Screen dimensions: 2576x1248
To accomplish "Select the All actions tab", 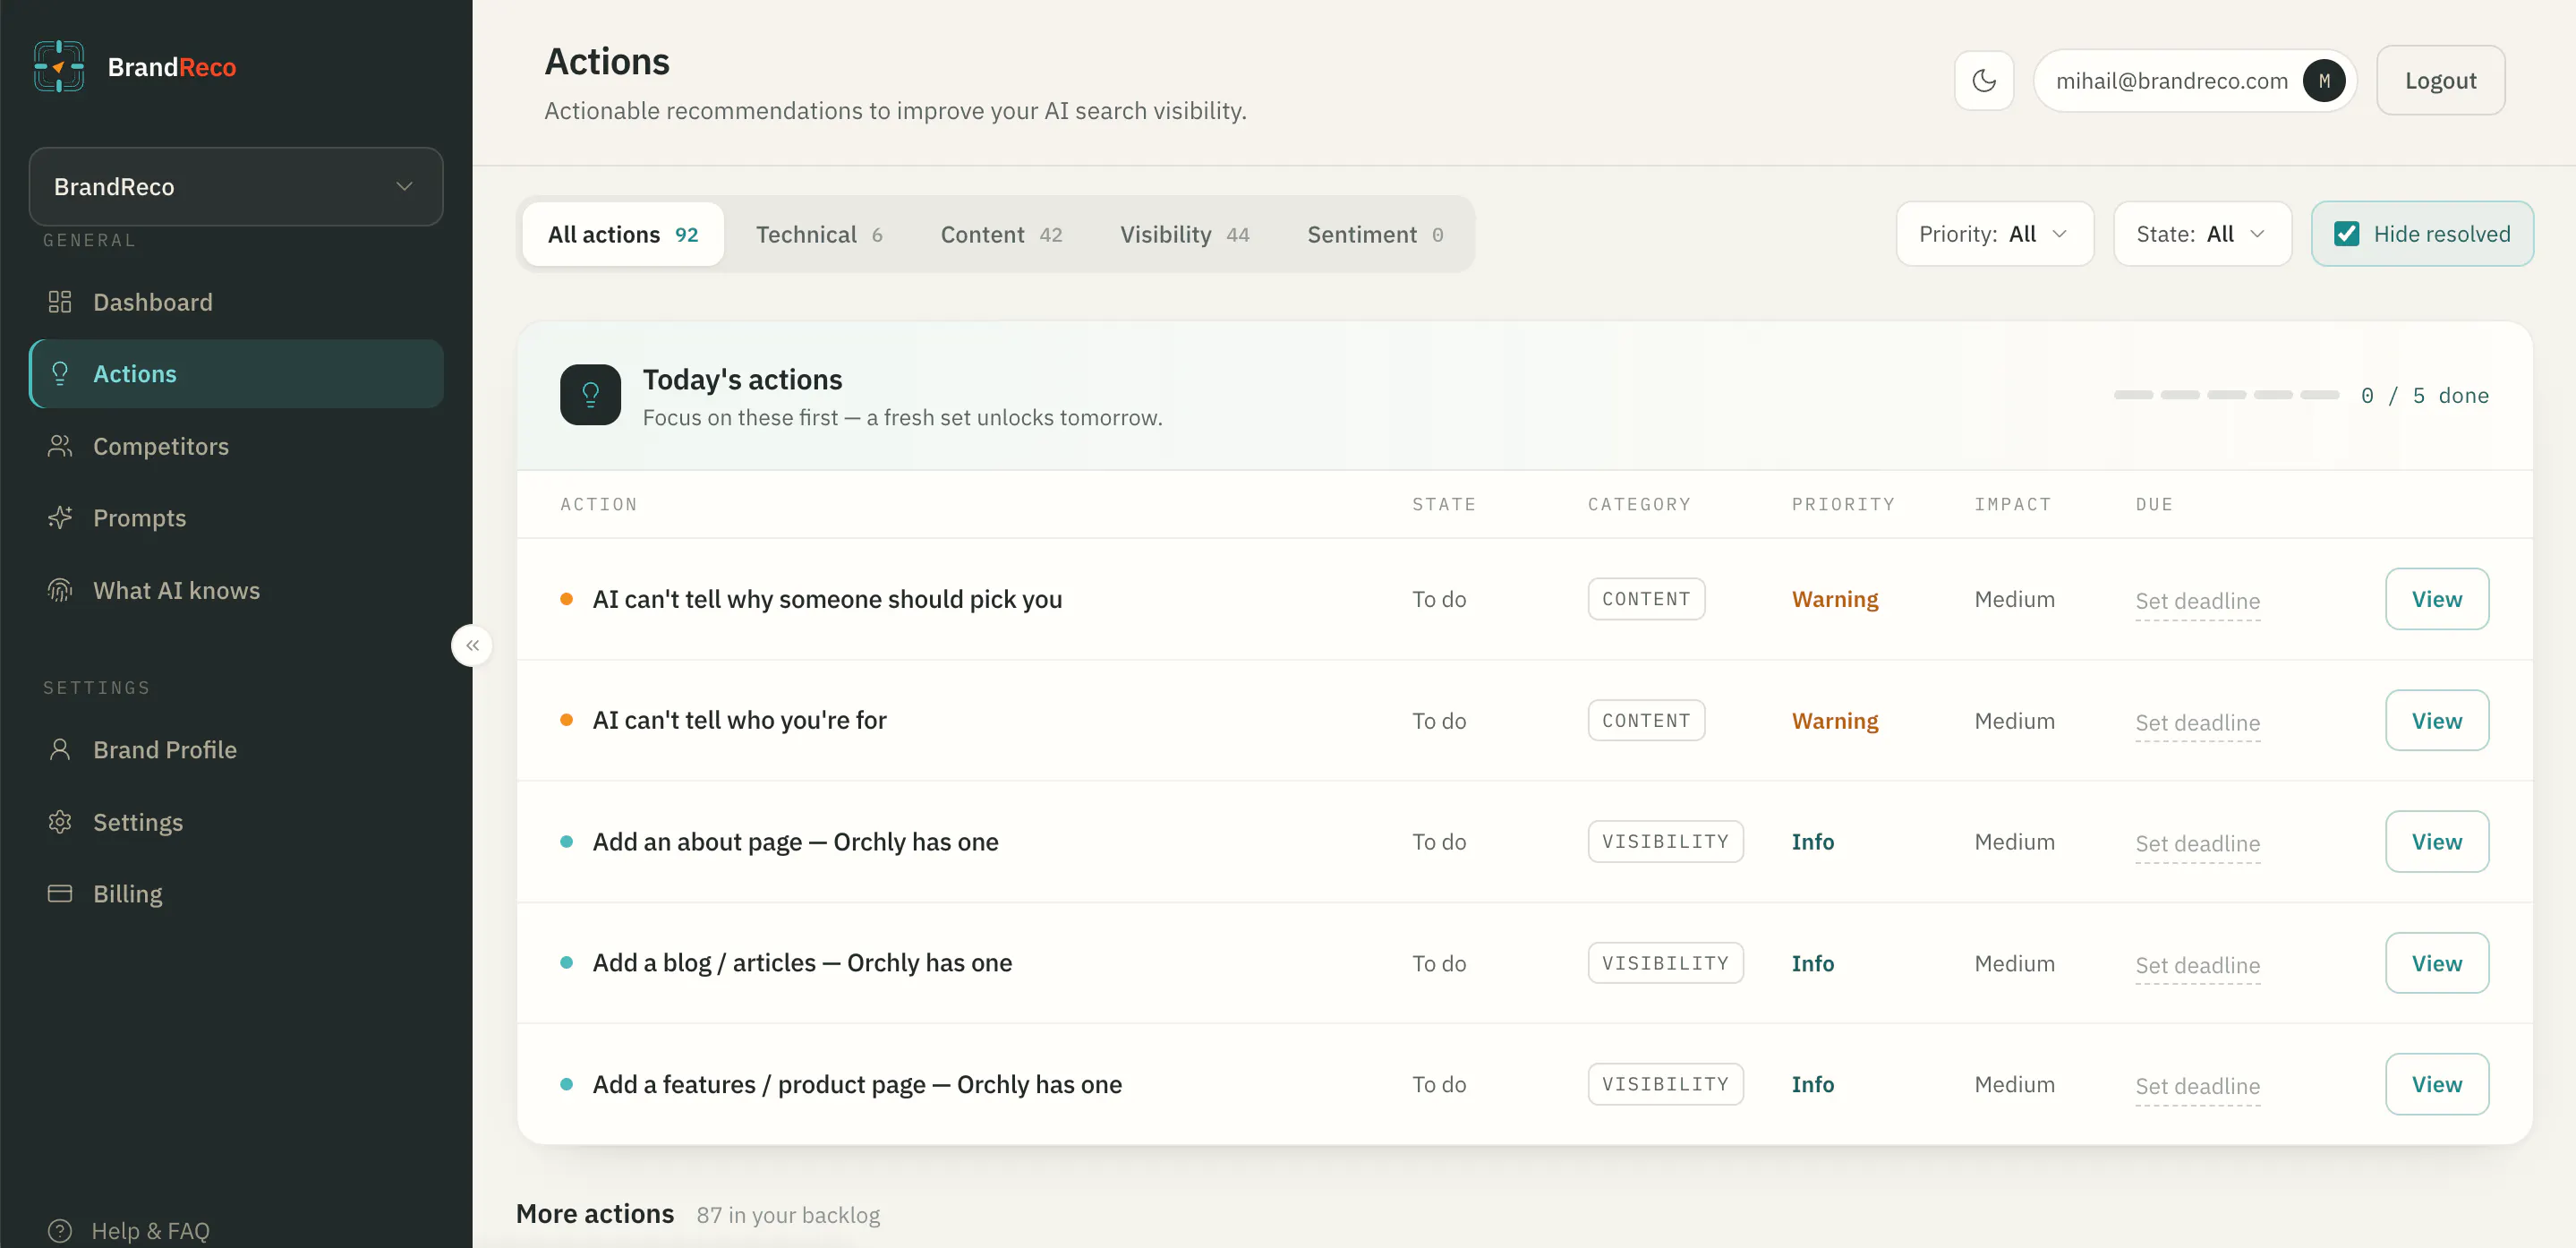I will tap(623, 235).
